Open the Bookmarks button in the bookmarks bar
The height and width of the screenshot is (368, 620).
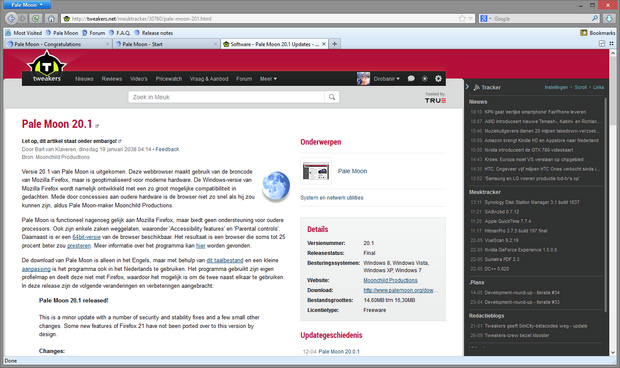point(597,33)
